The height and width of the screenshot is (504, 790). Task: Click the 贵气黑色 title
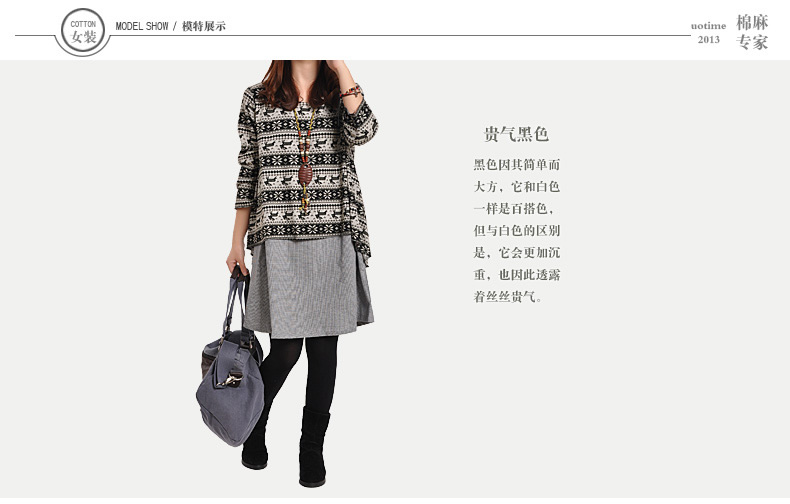[x=516, y=134]
